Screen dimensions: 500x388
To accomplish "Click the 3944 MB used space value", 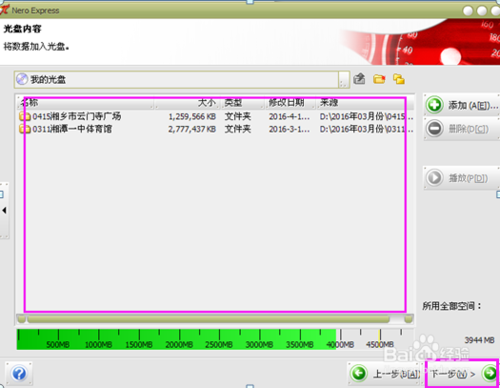I will tap(479, 340).
